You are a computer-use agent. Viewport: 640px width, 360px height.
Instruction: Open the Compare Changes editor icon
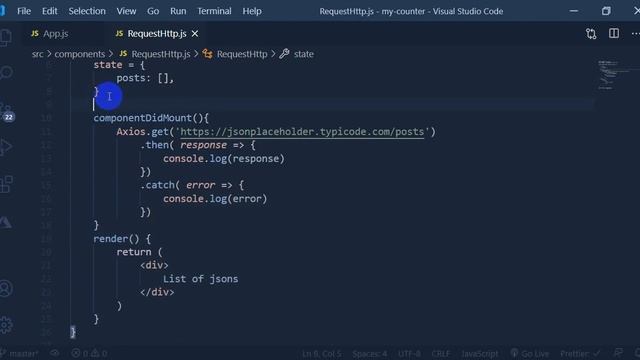(591, 33)
